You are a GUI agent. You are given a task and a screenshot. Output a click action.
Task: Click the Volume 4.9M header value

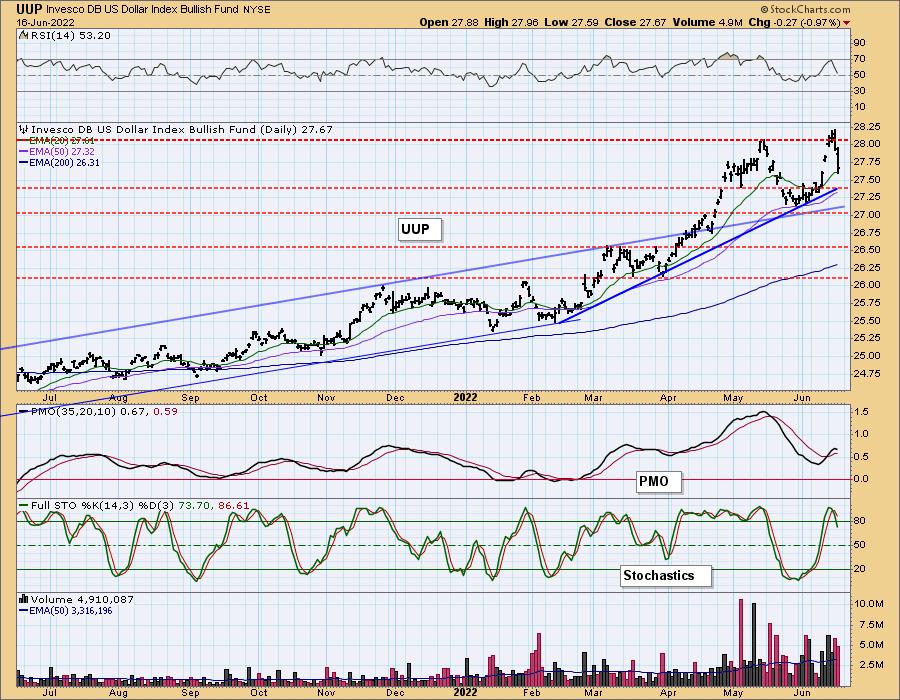[x=708, y=22]
